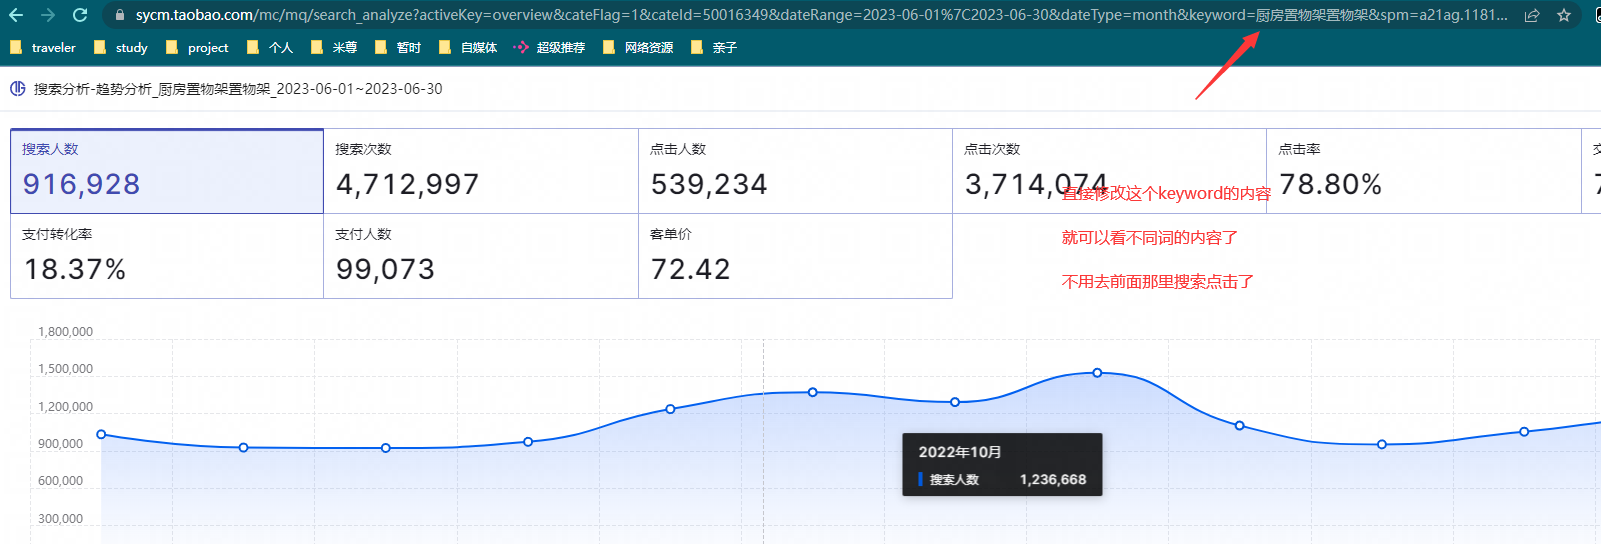Click the browser back arrow
Screen dimensions: 1601x544
coord(16,15)
